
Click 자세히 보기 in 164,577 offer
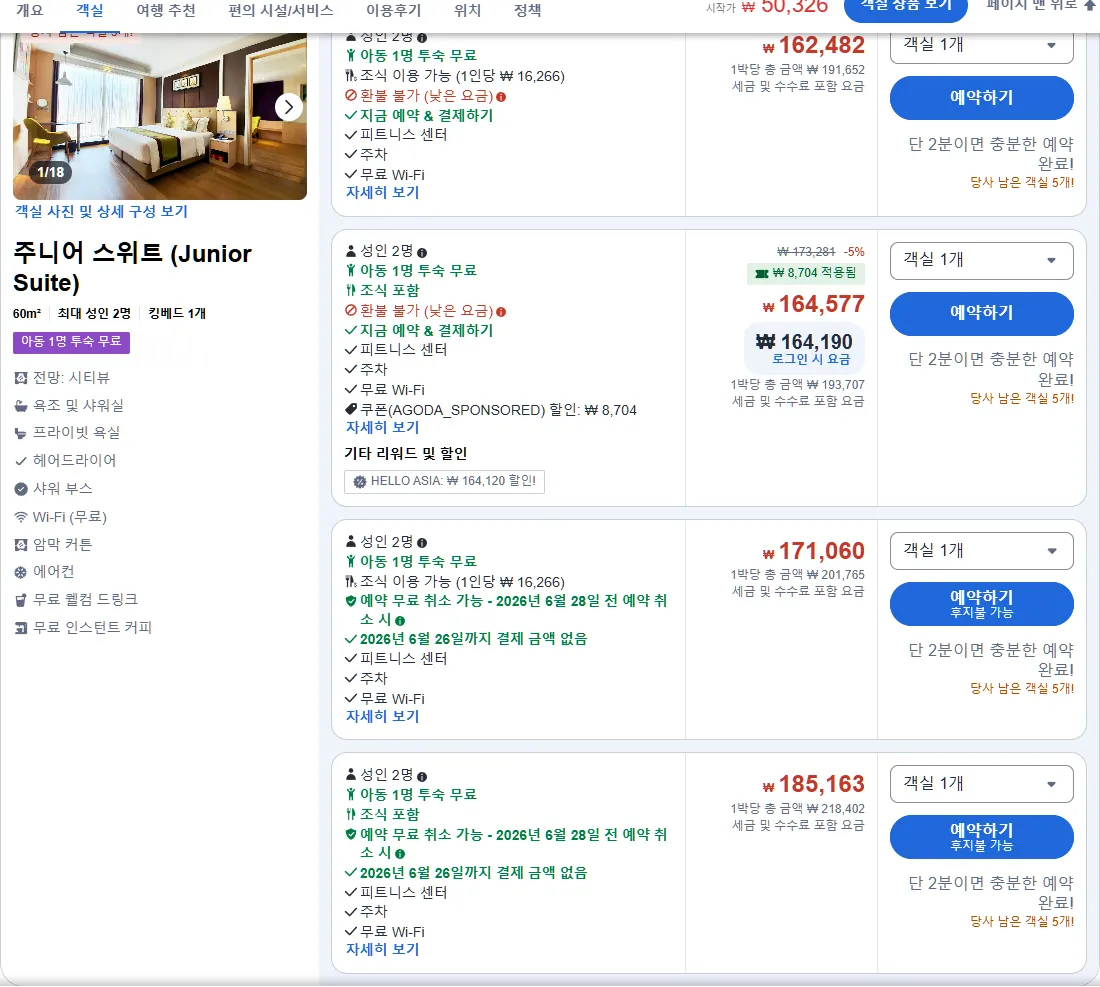point(382,427)
